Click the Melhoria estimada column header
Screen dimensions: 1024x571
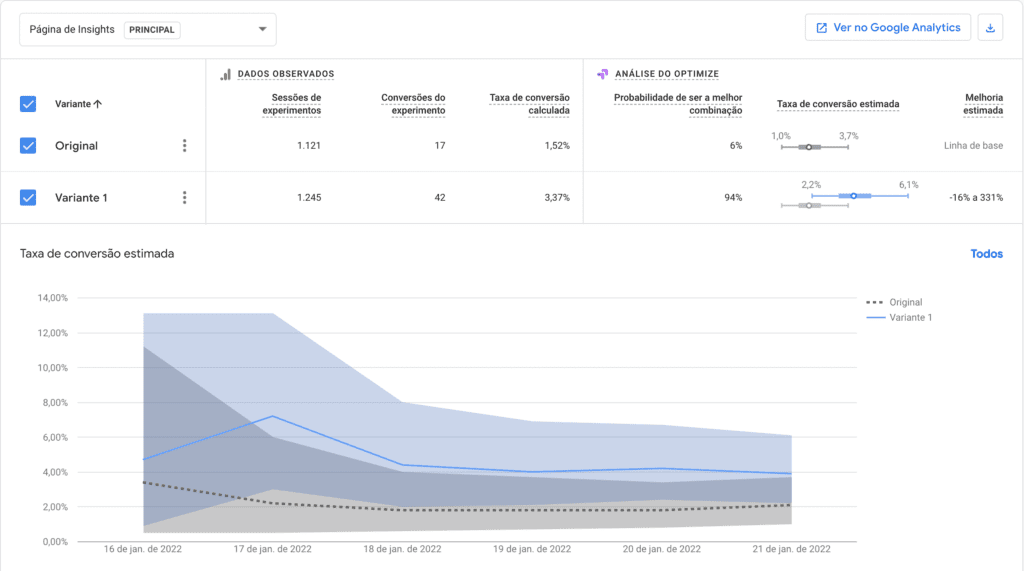coord(983,104)
